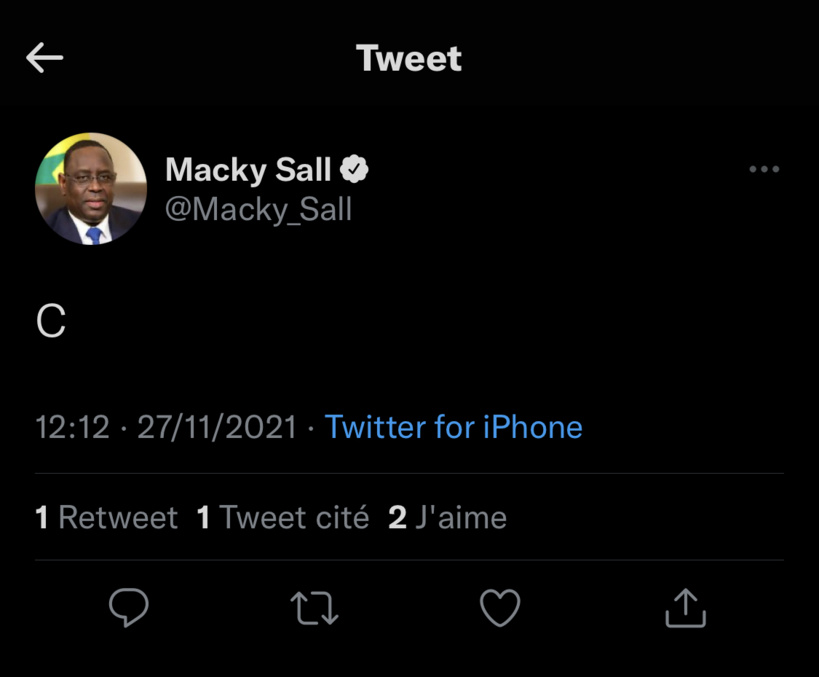Screen dimensions: 819x677
Task: Open '1 Retweet' to see retweeters
Action: click(105, 517)
